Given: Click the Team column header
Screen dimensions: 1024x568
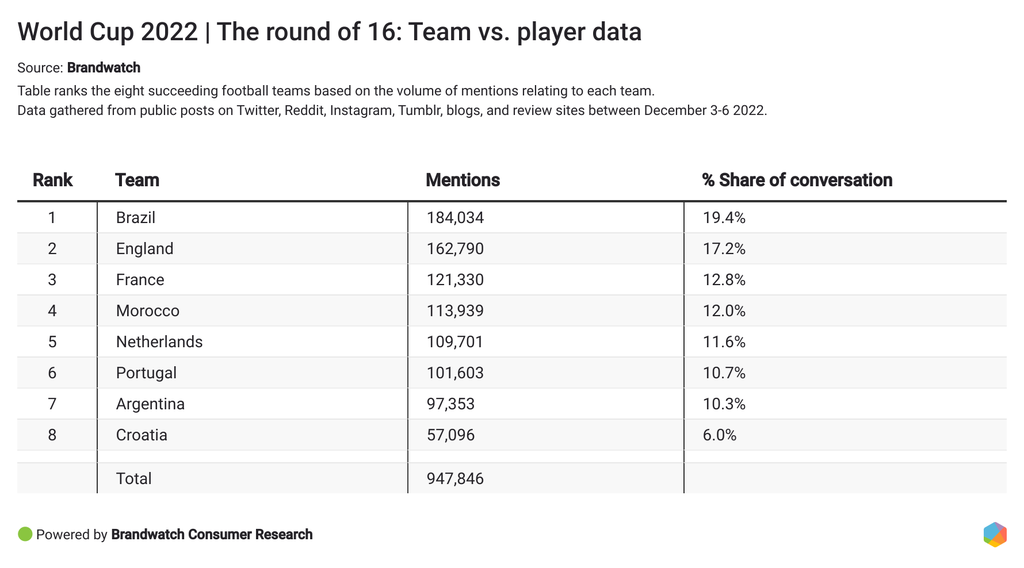Looking at the screenshot, I should pyautogui.click(x=137, y=180).
